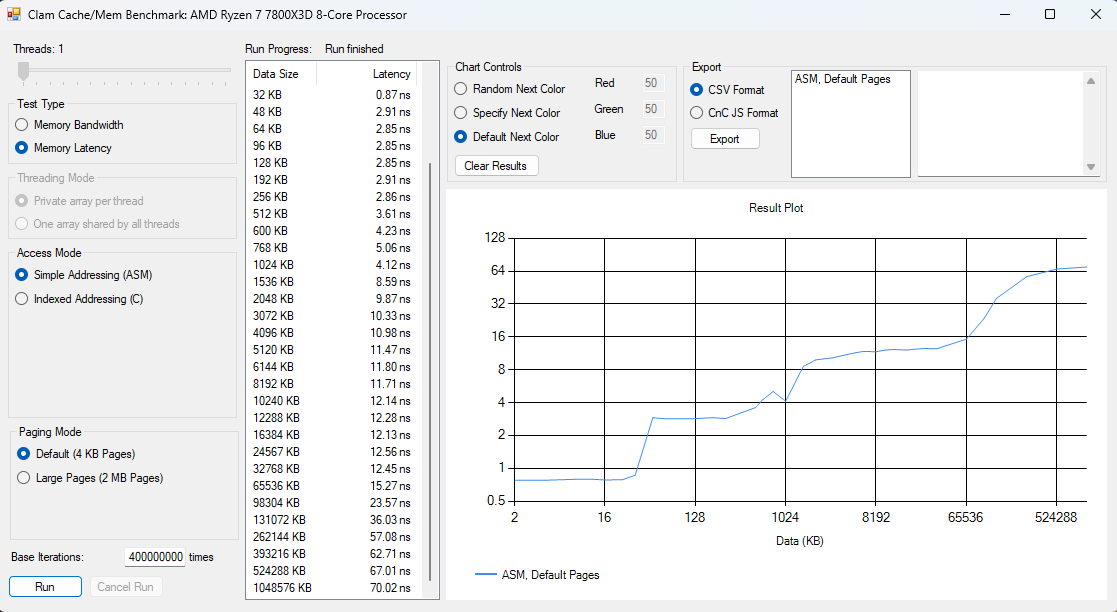
Task: Select the 131072 KB result row
Action: (x=334, y=520)
